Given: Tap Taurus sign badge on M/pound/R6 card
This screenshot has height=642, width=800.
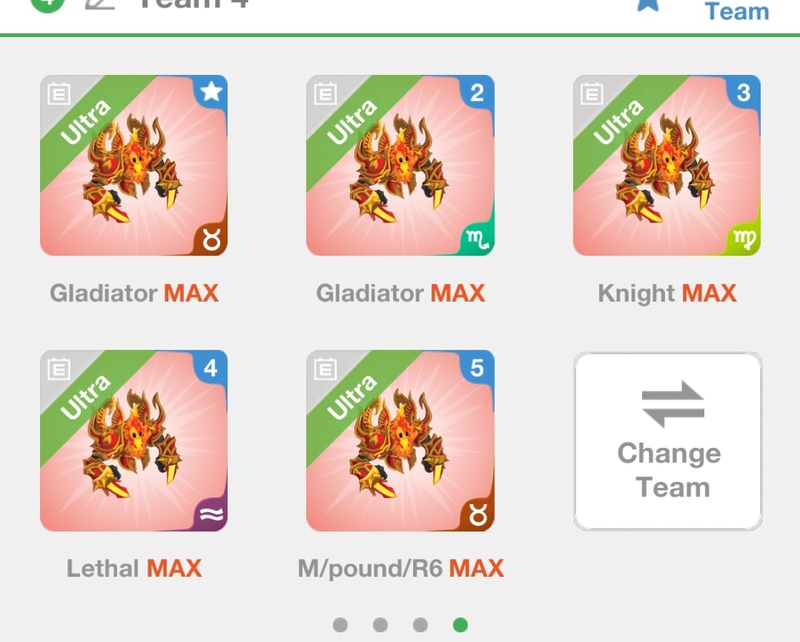Looking at the screenshot, I should click(x=478, y=515).
